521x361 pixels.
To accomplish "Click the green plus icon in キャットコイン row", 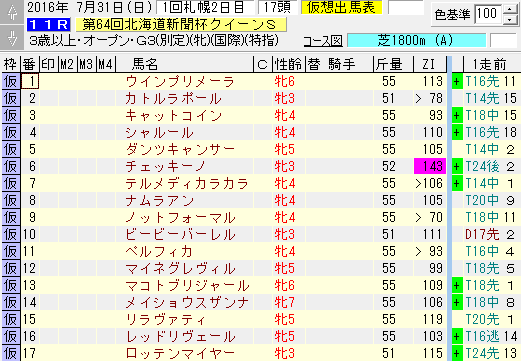I will (457, 115).
